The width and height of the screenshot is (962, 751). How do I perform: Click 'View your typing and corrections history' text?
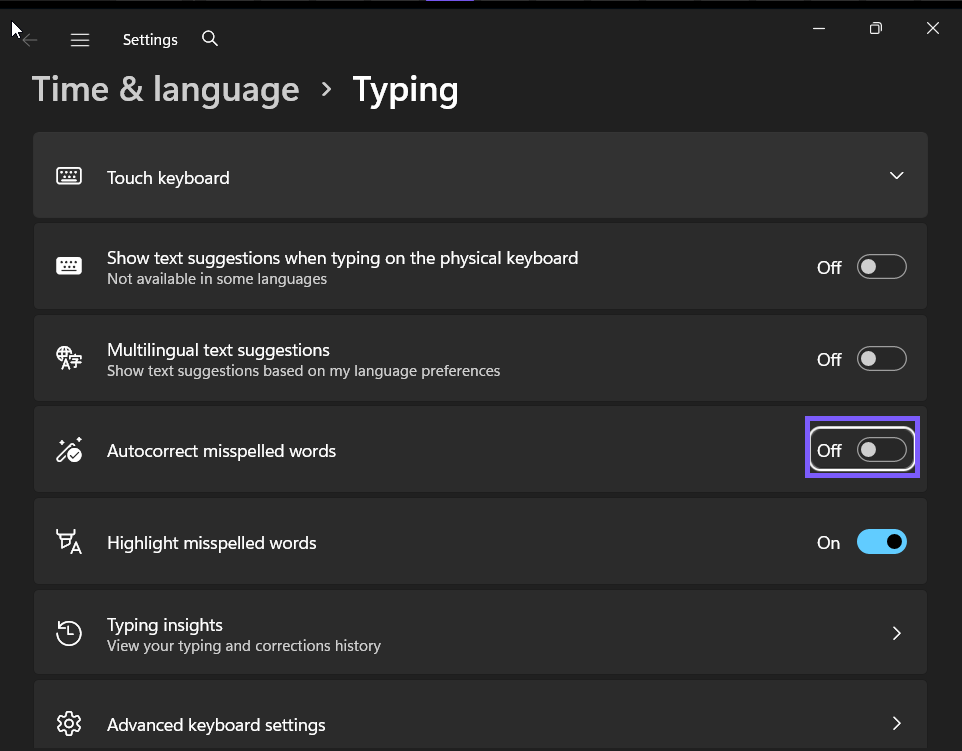pos(244,646)
